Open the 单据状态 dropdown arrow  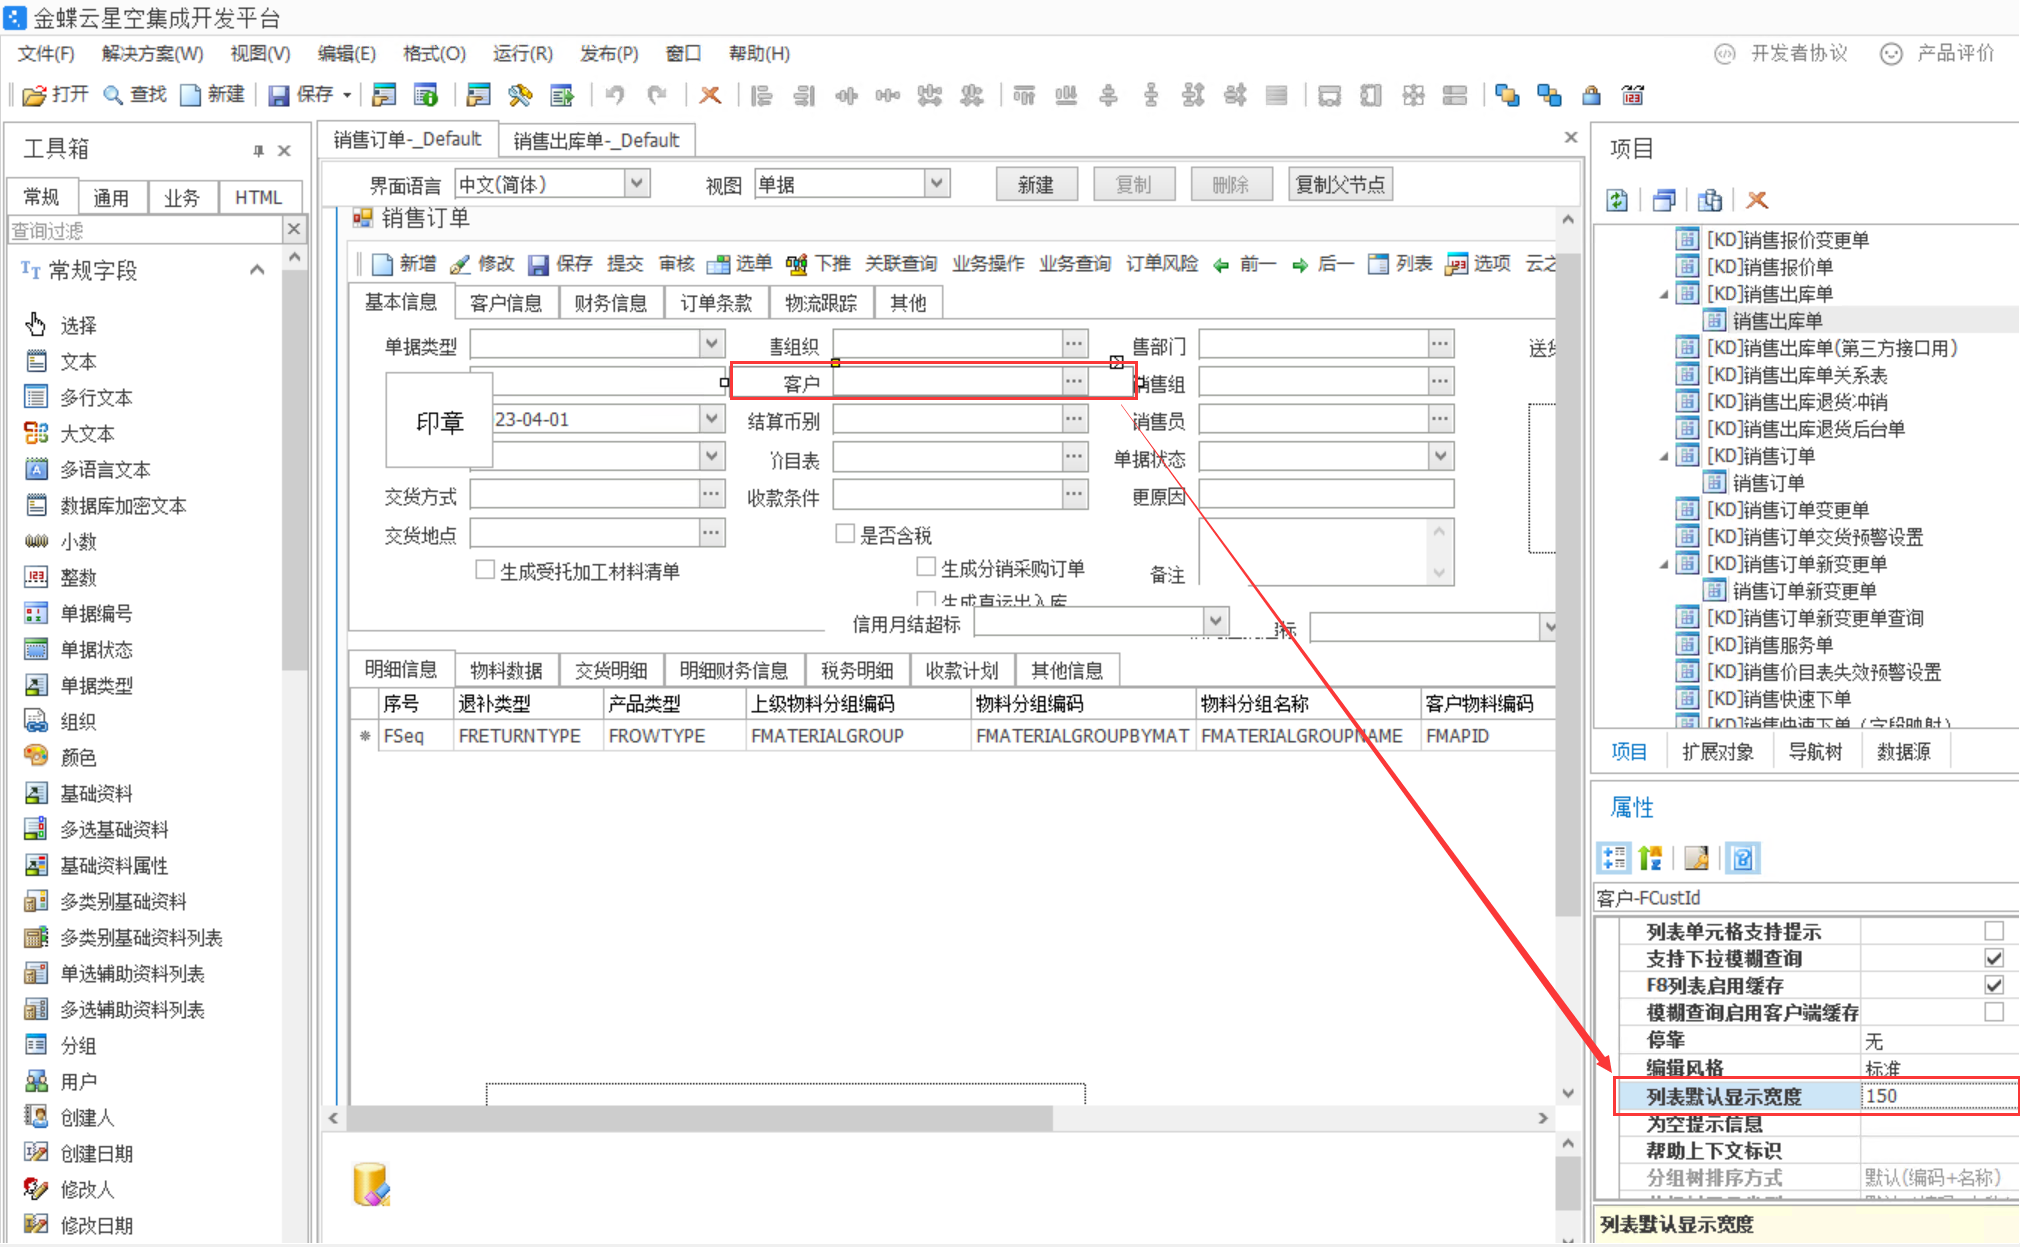pyautogui.click(x=1440, y=456)
